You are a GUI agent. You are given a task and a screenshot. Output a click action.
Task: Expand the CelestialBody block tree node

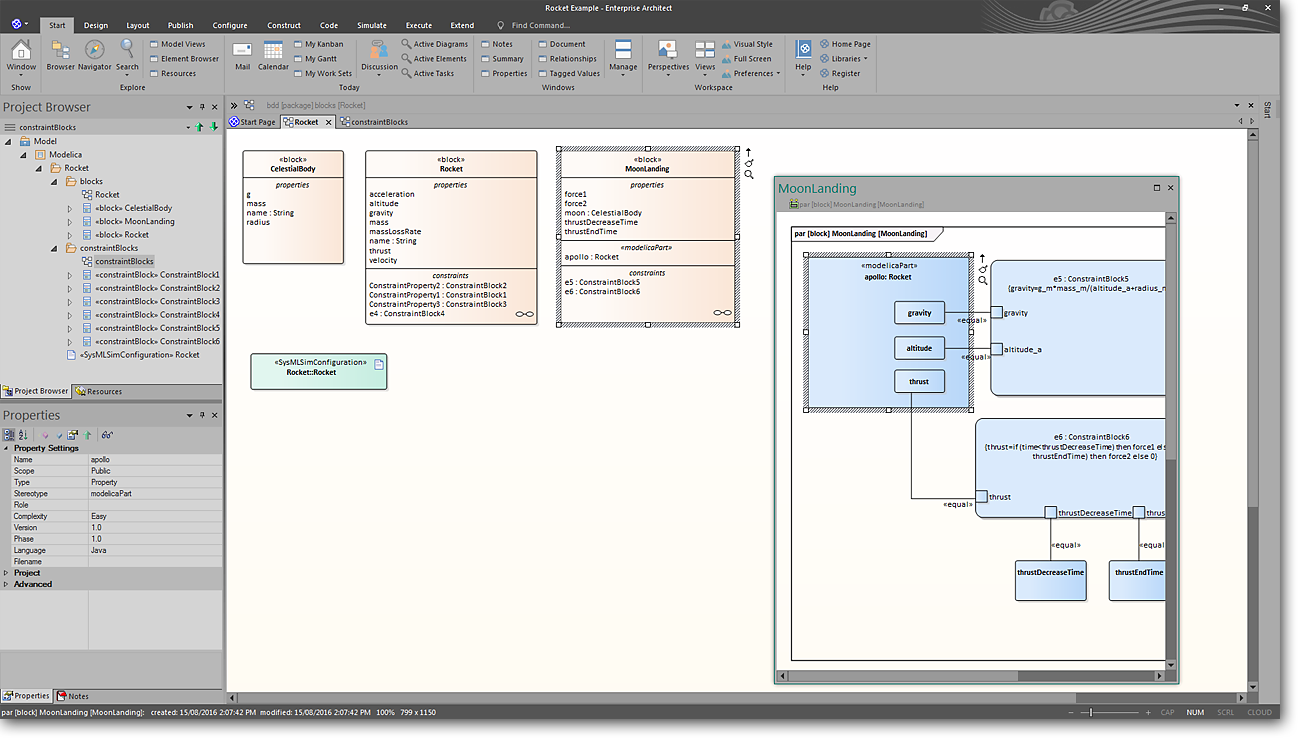pyautogui.click(x=70, y=208)
